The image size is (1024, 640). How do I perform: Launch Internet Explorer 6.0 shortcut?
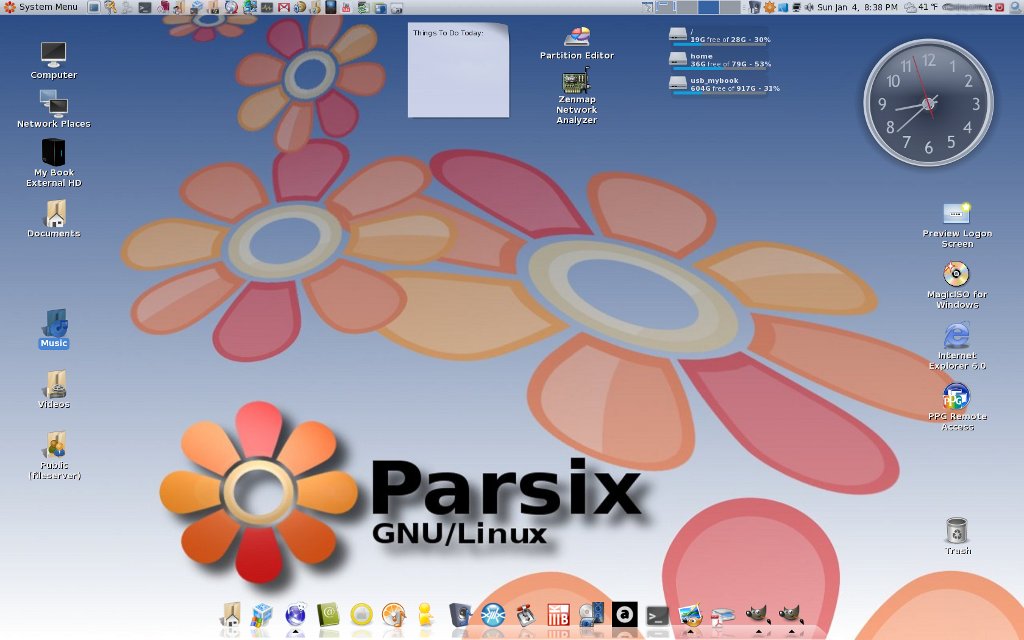pyautogui.click(x=957, y=346)
